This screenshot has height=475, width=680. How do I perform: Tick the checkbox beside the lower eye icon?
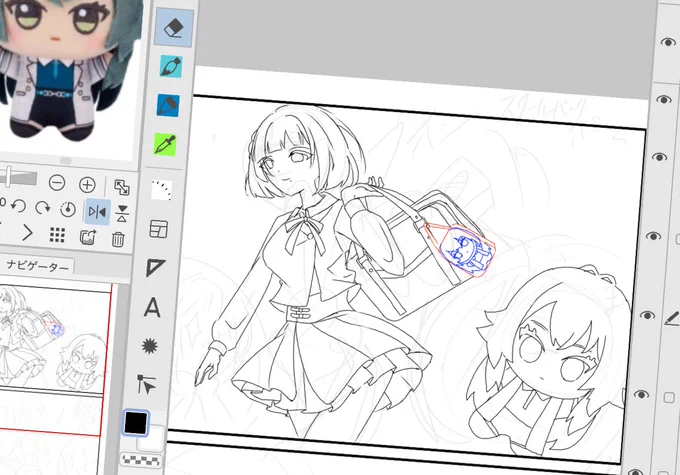[x=669, y=397]
